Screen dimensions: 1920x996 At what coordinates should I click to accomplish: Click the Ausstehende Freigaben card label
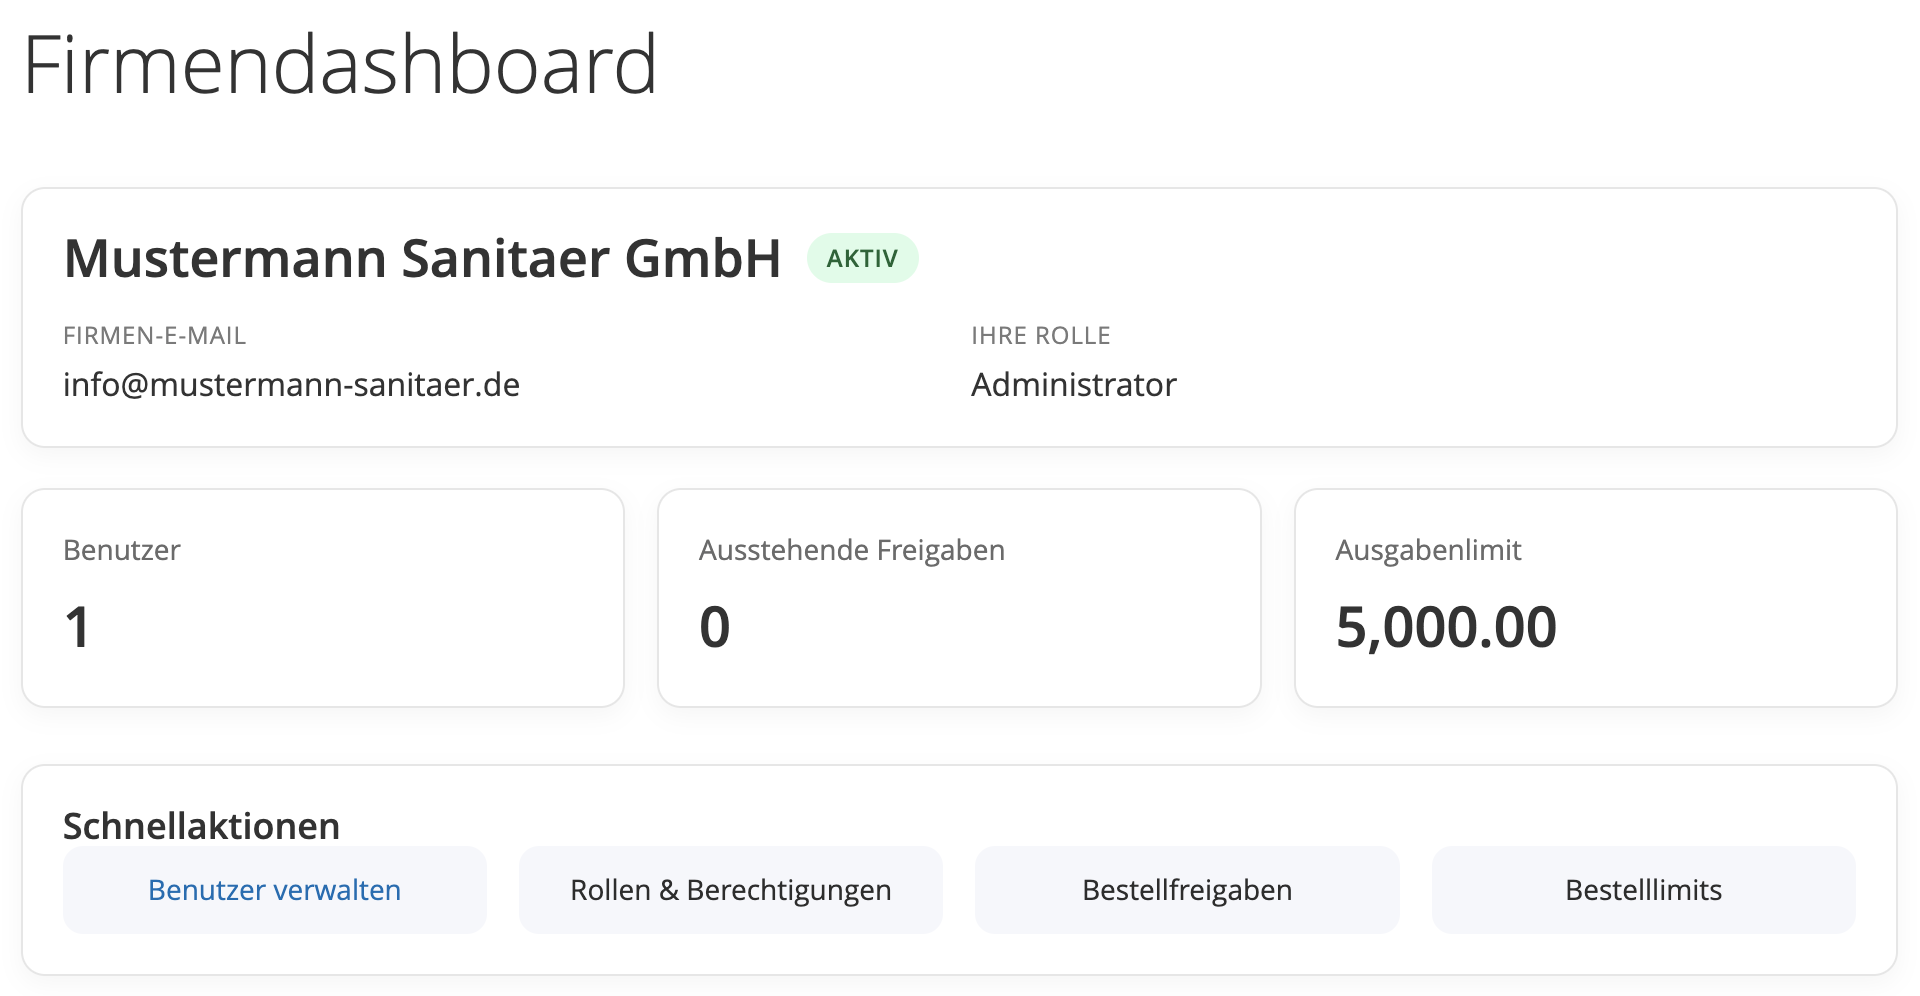point(851,550)
